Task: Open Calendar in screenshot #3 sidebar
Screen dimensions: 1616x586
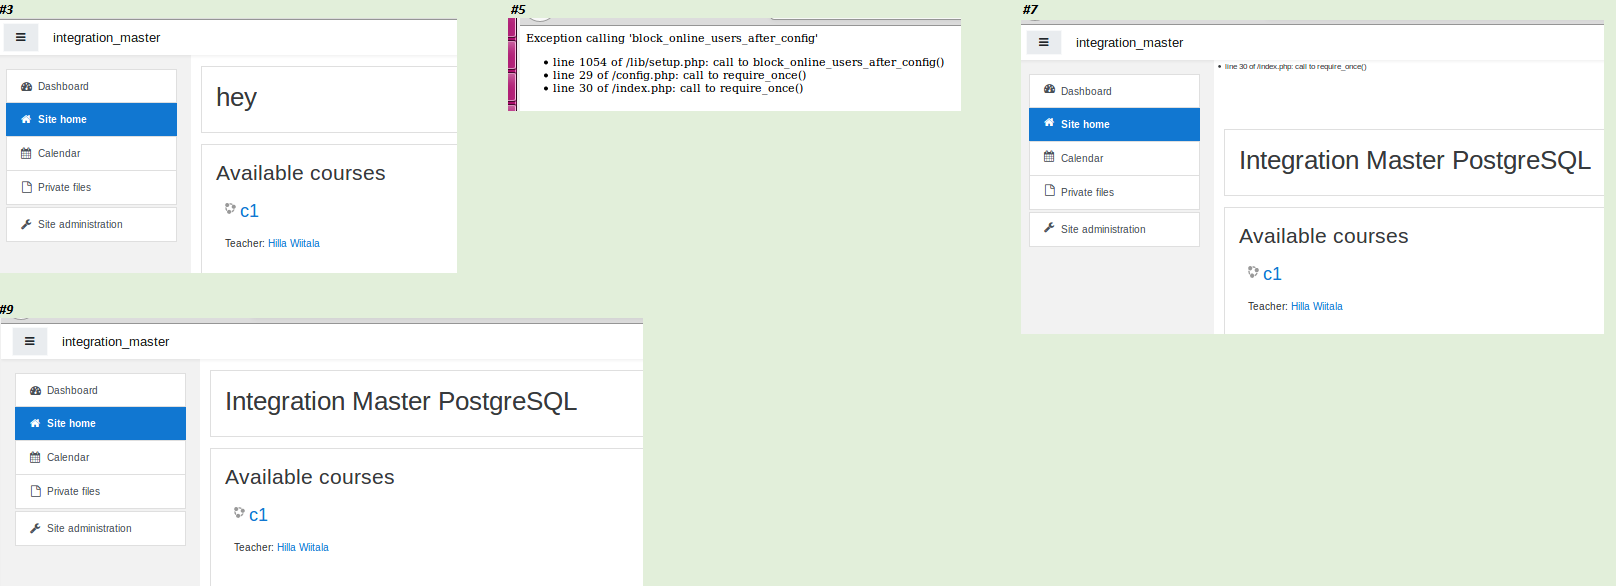Action: 91,153
